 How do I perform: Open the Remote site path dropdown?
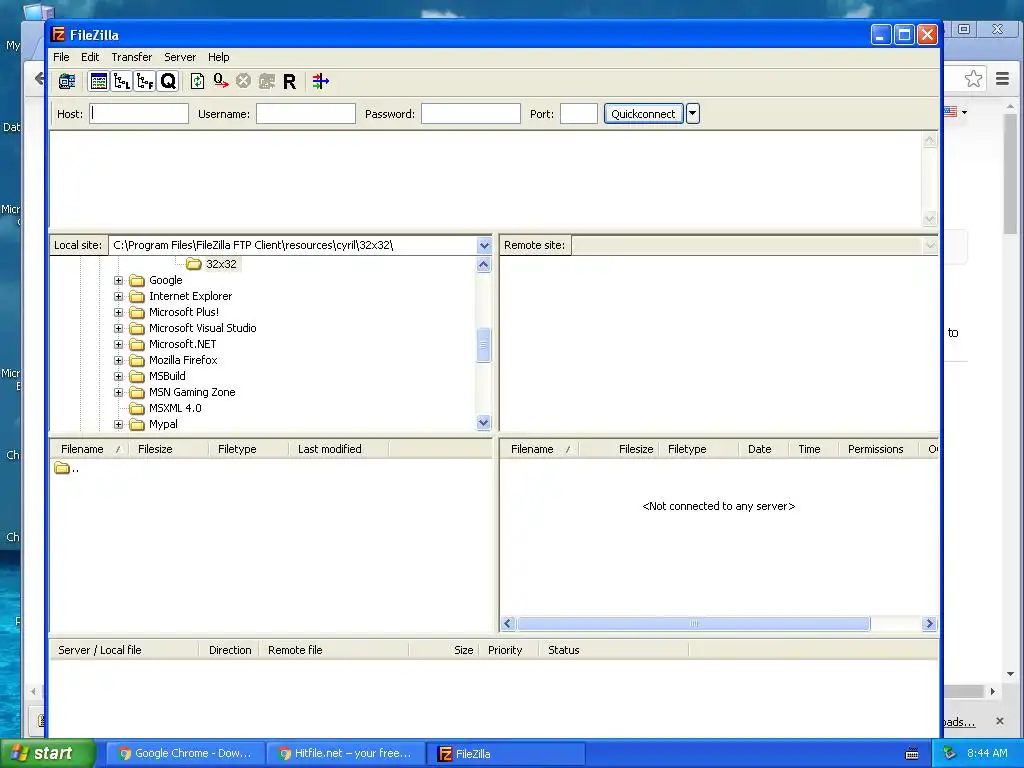click(x=930, y=246)
